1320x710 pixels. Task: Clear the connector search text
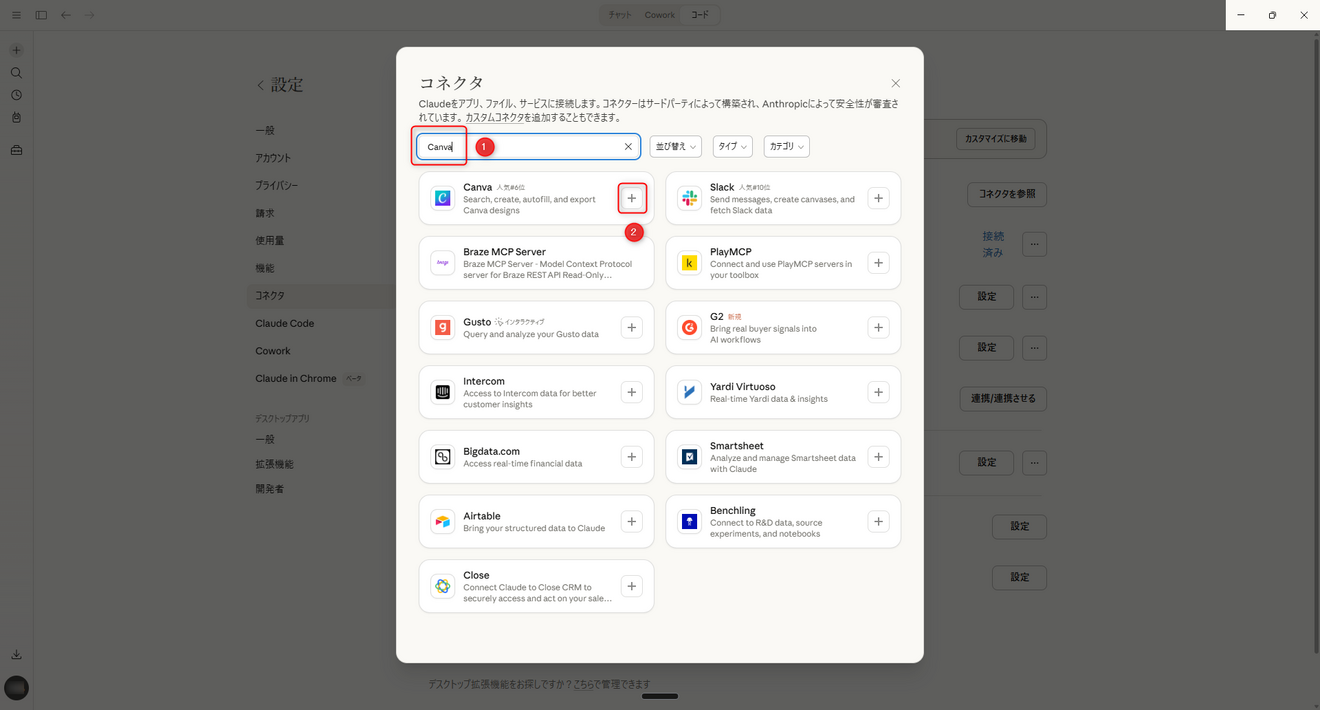628,147
